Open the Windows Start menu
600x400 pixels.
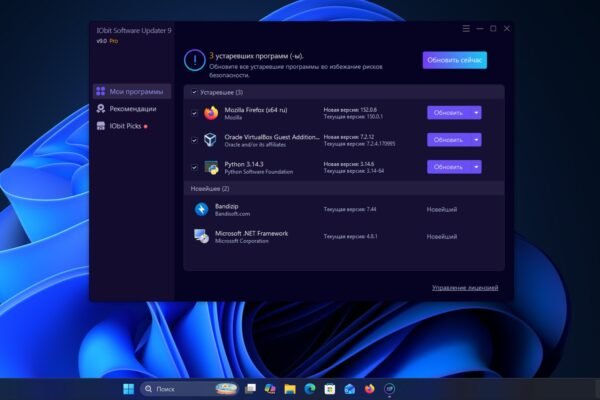pos(129,389)
